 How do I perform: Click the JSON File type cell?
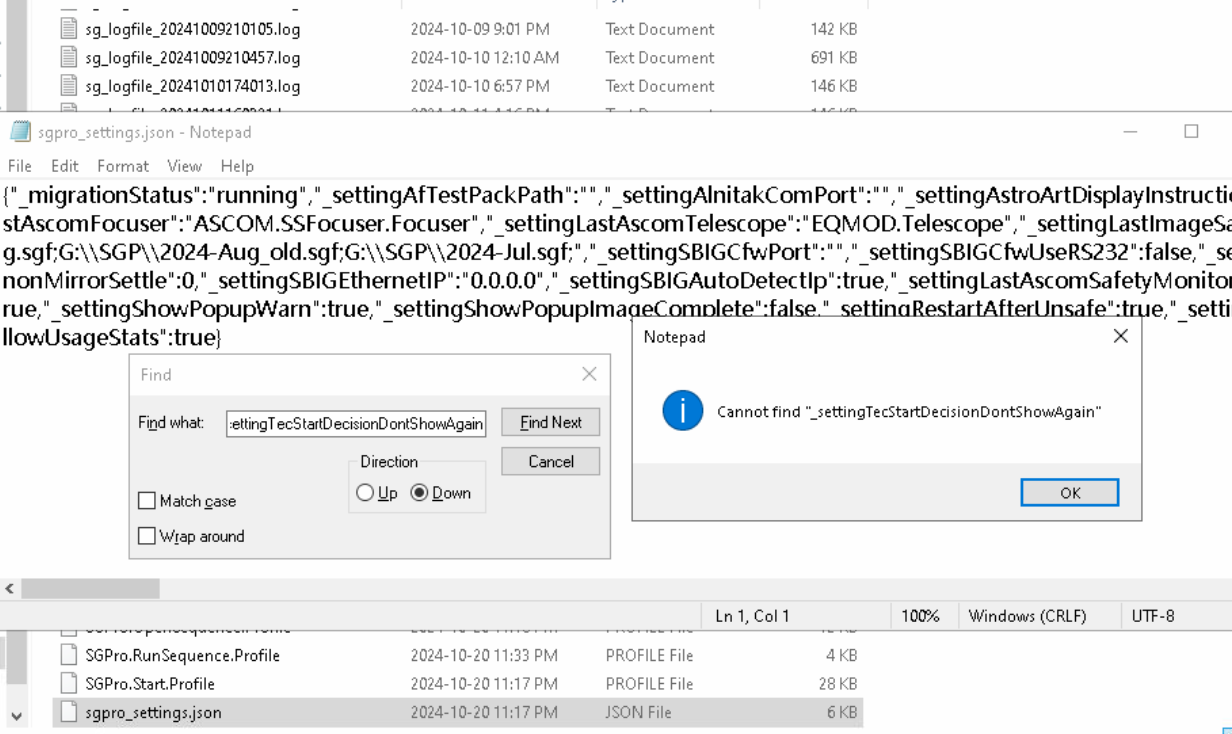638,712
